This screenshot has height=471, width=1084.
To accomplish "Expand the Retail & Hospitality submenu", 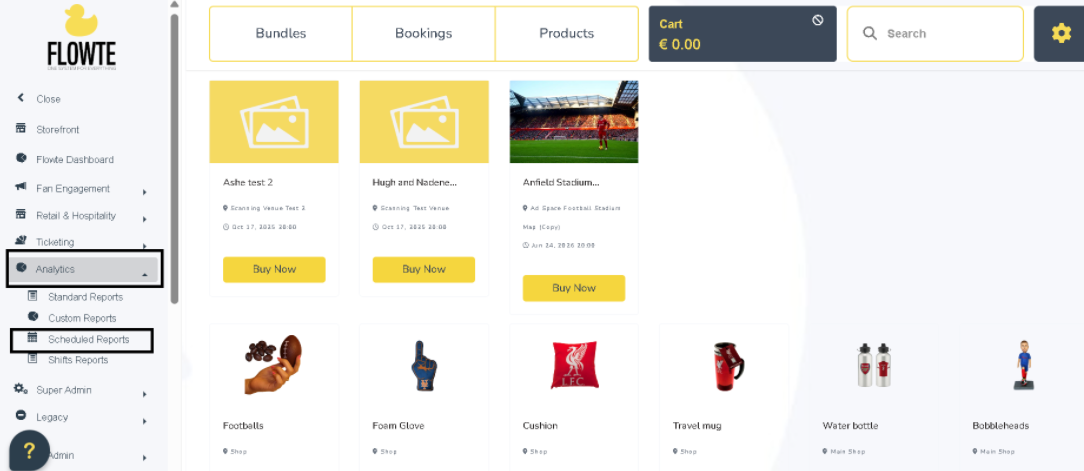I will (x=145, y=219).
